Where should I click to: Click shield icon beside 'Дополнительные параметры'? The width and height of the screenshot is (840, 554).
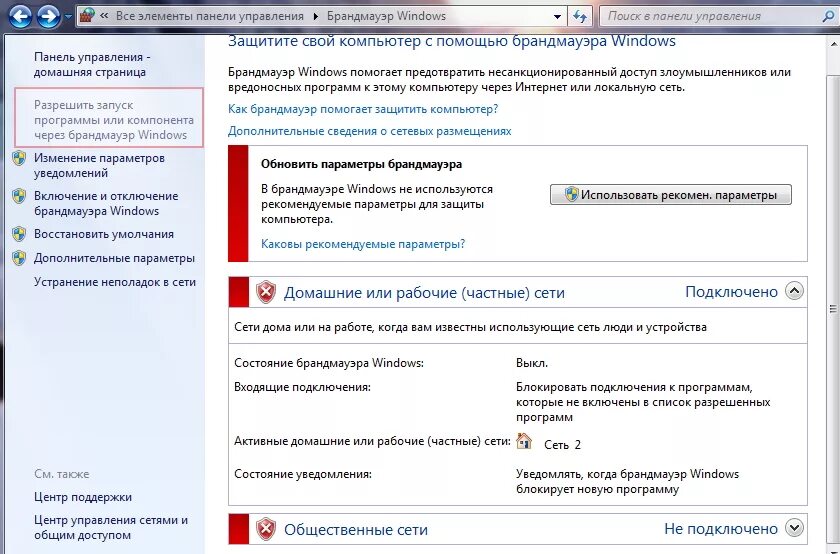tap(19, 258)
